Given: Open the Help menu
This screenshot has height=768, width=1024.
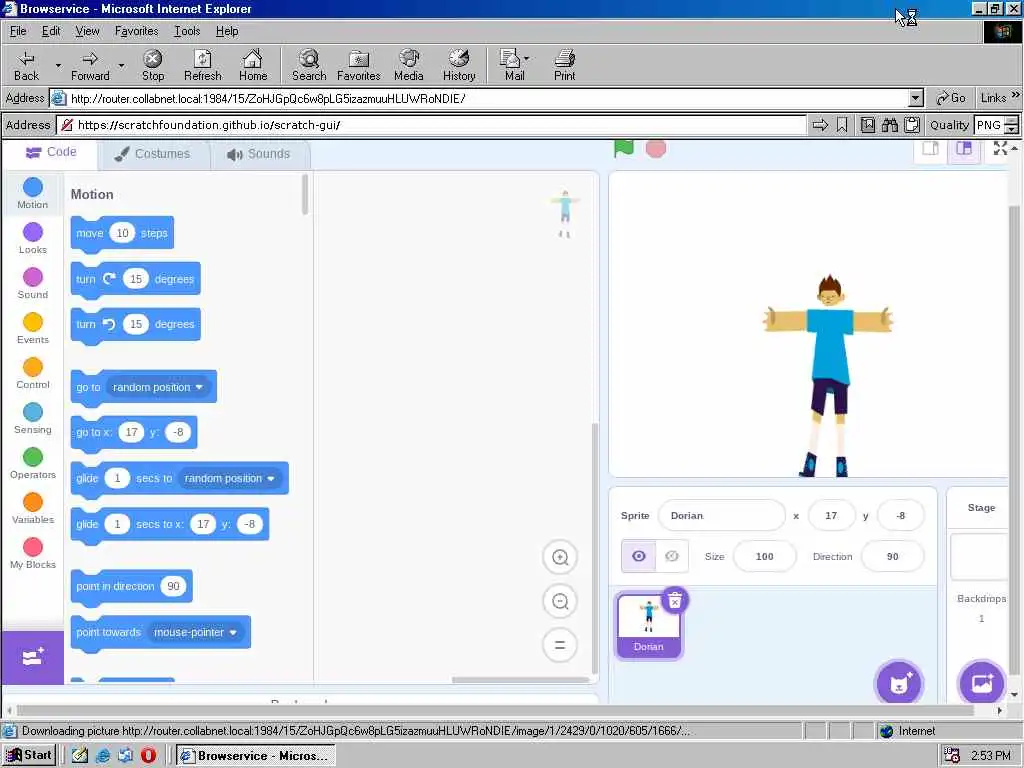Looking at the screenshot, I should click(227, 31).
